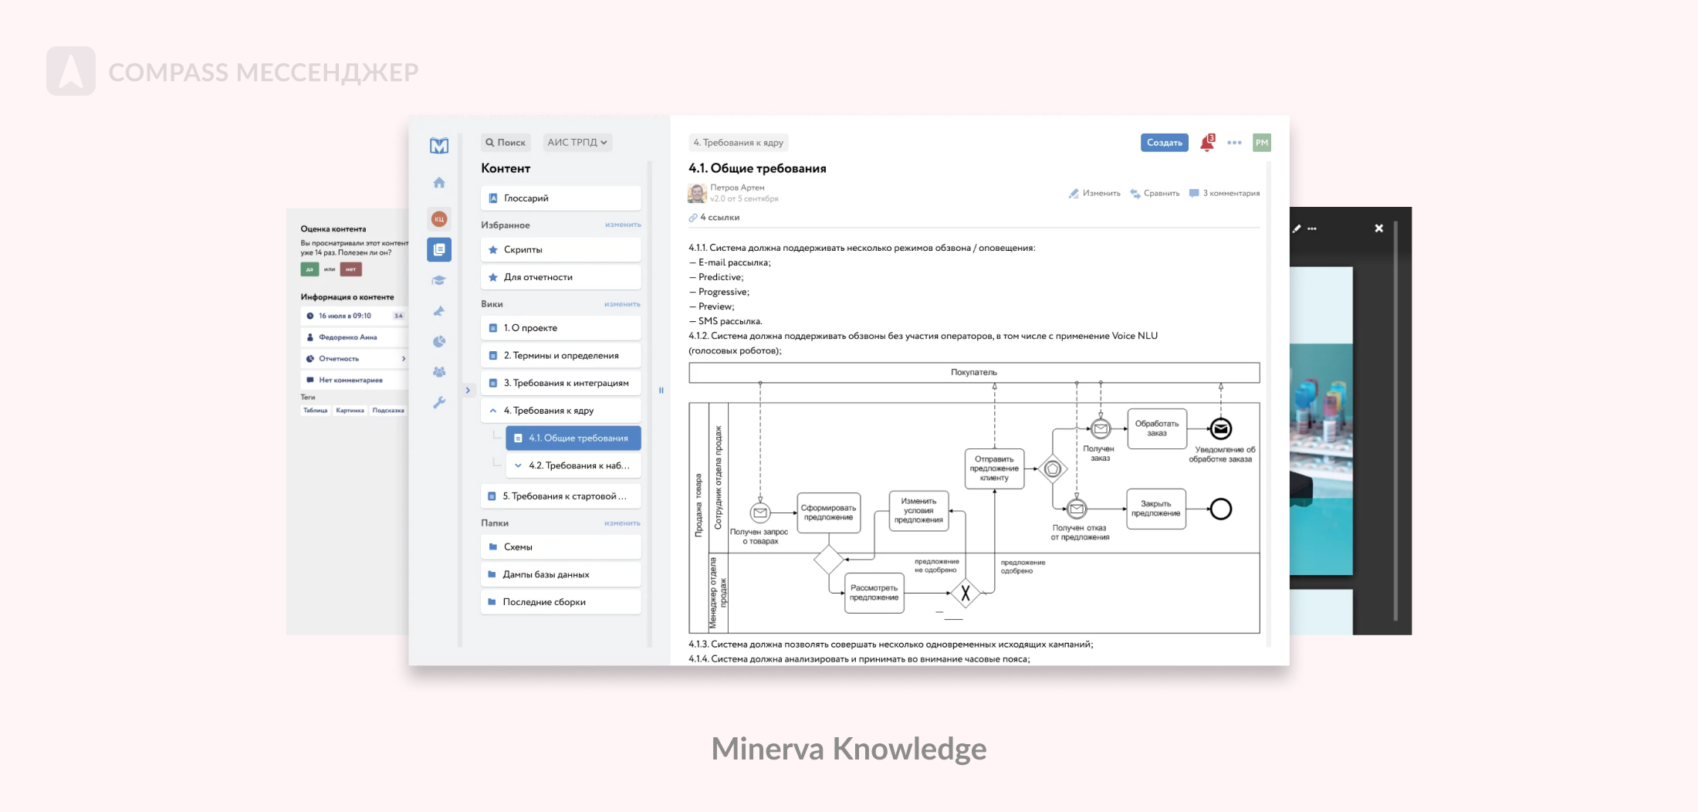The width and height of the screenshot is (1698, 812).
Task: Rate content not useful with red 'нет' button
Action: 351,269
